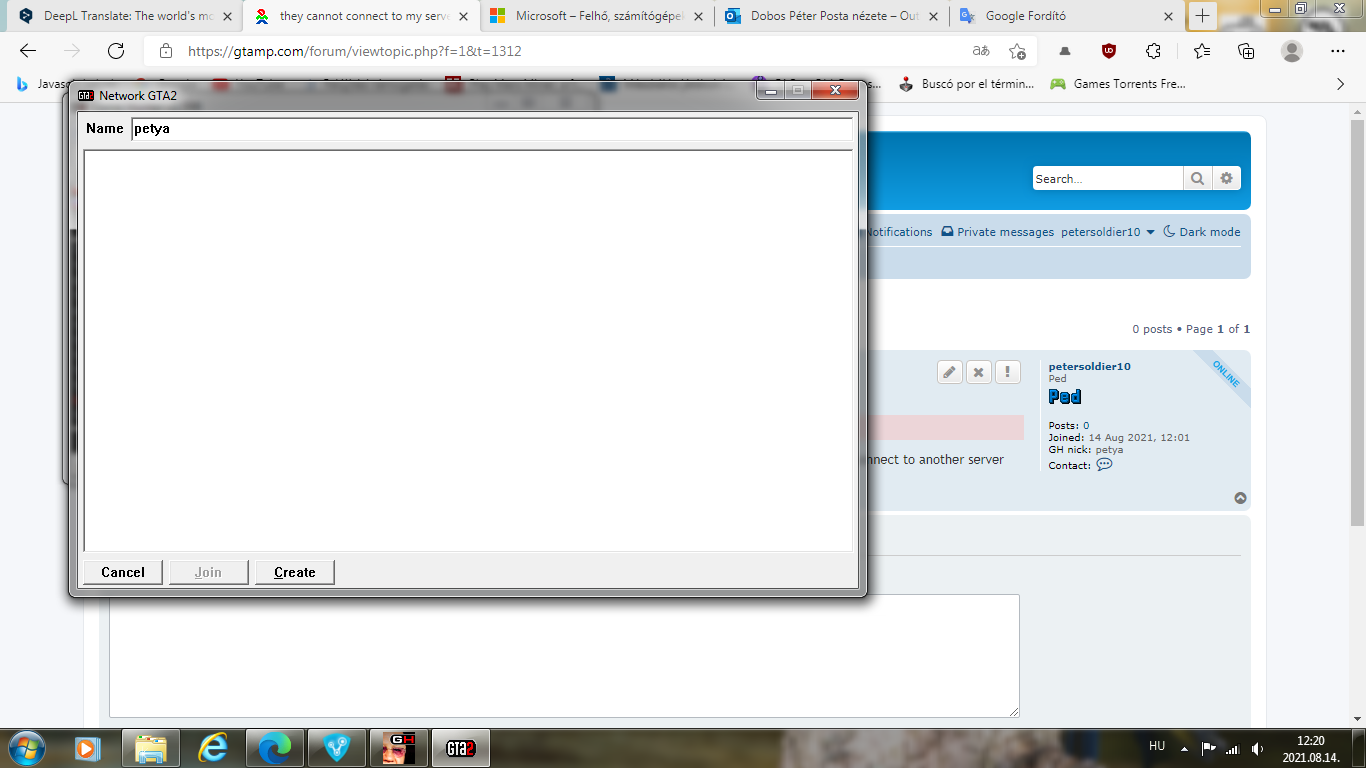Open advanced search gear icon

click(1227, 179)
